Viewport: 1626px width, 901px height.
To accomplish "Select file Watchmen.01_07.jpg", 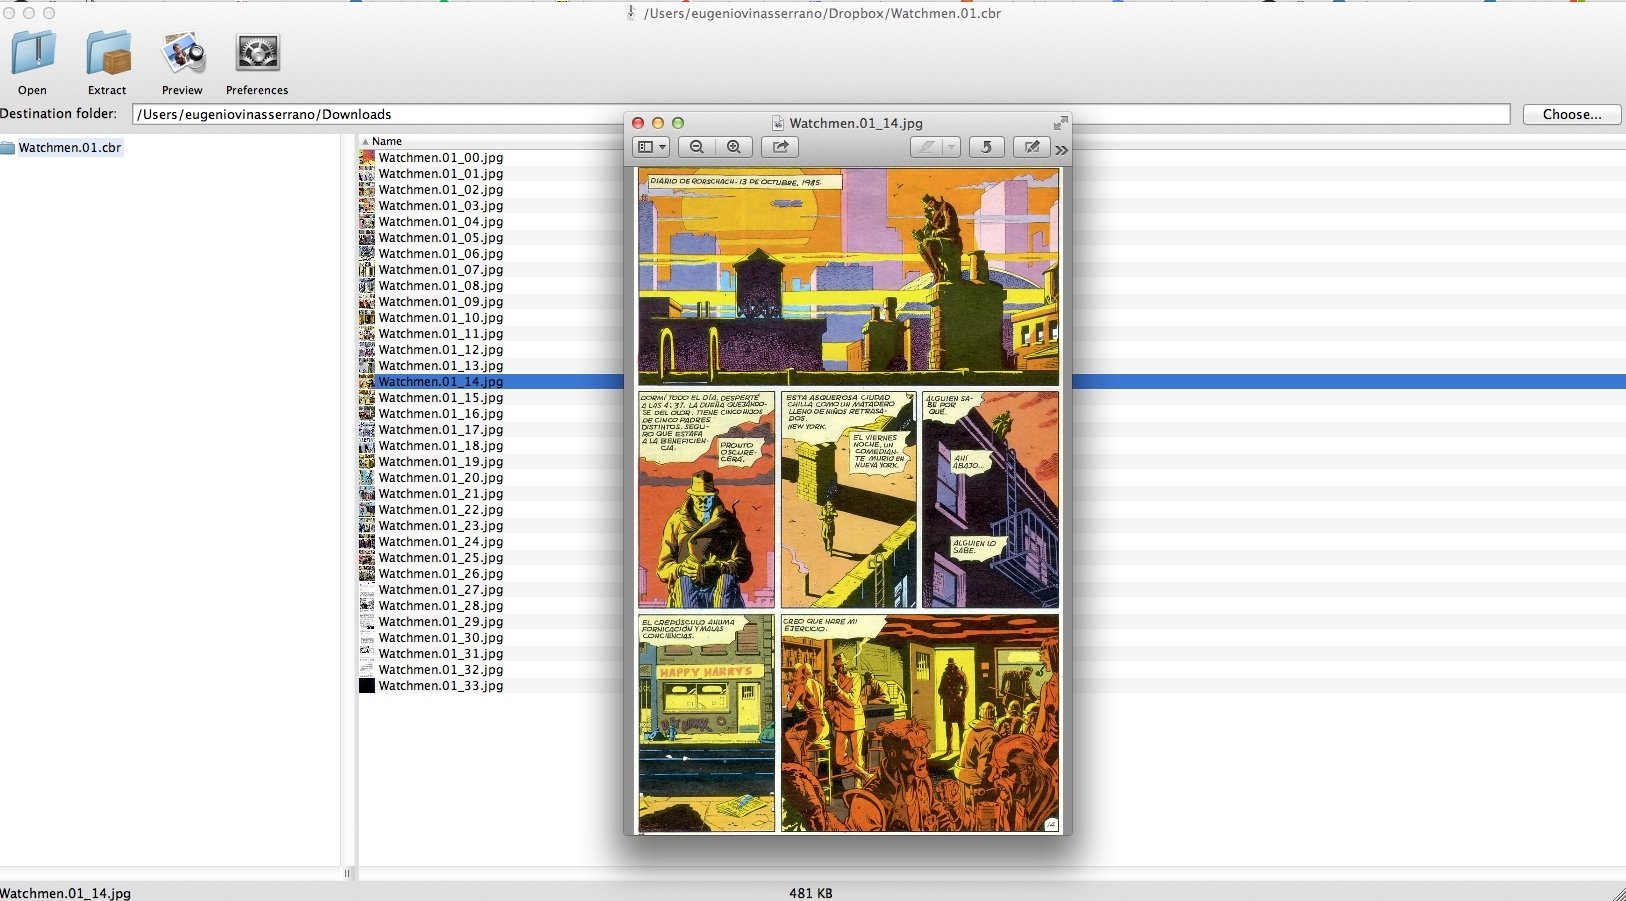I will click(x=441, y=269).
